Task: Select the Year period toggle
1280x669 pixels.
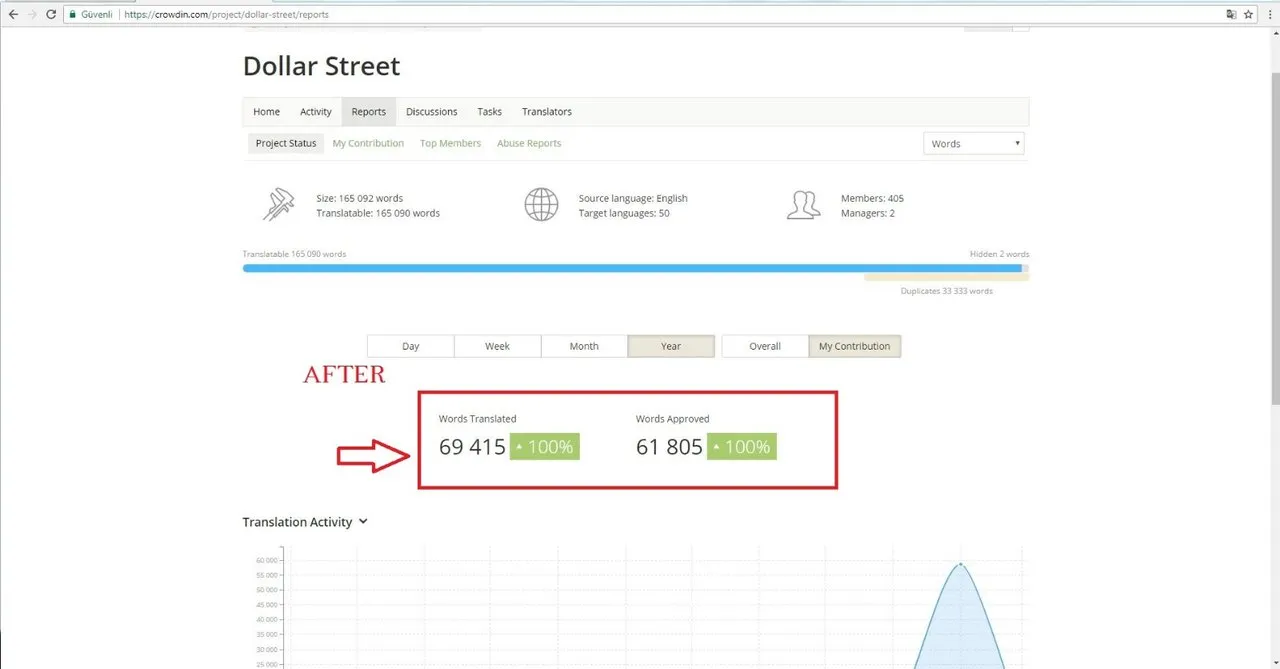Action: coord(671,346)
